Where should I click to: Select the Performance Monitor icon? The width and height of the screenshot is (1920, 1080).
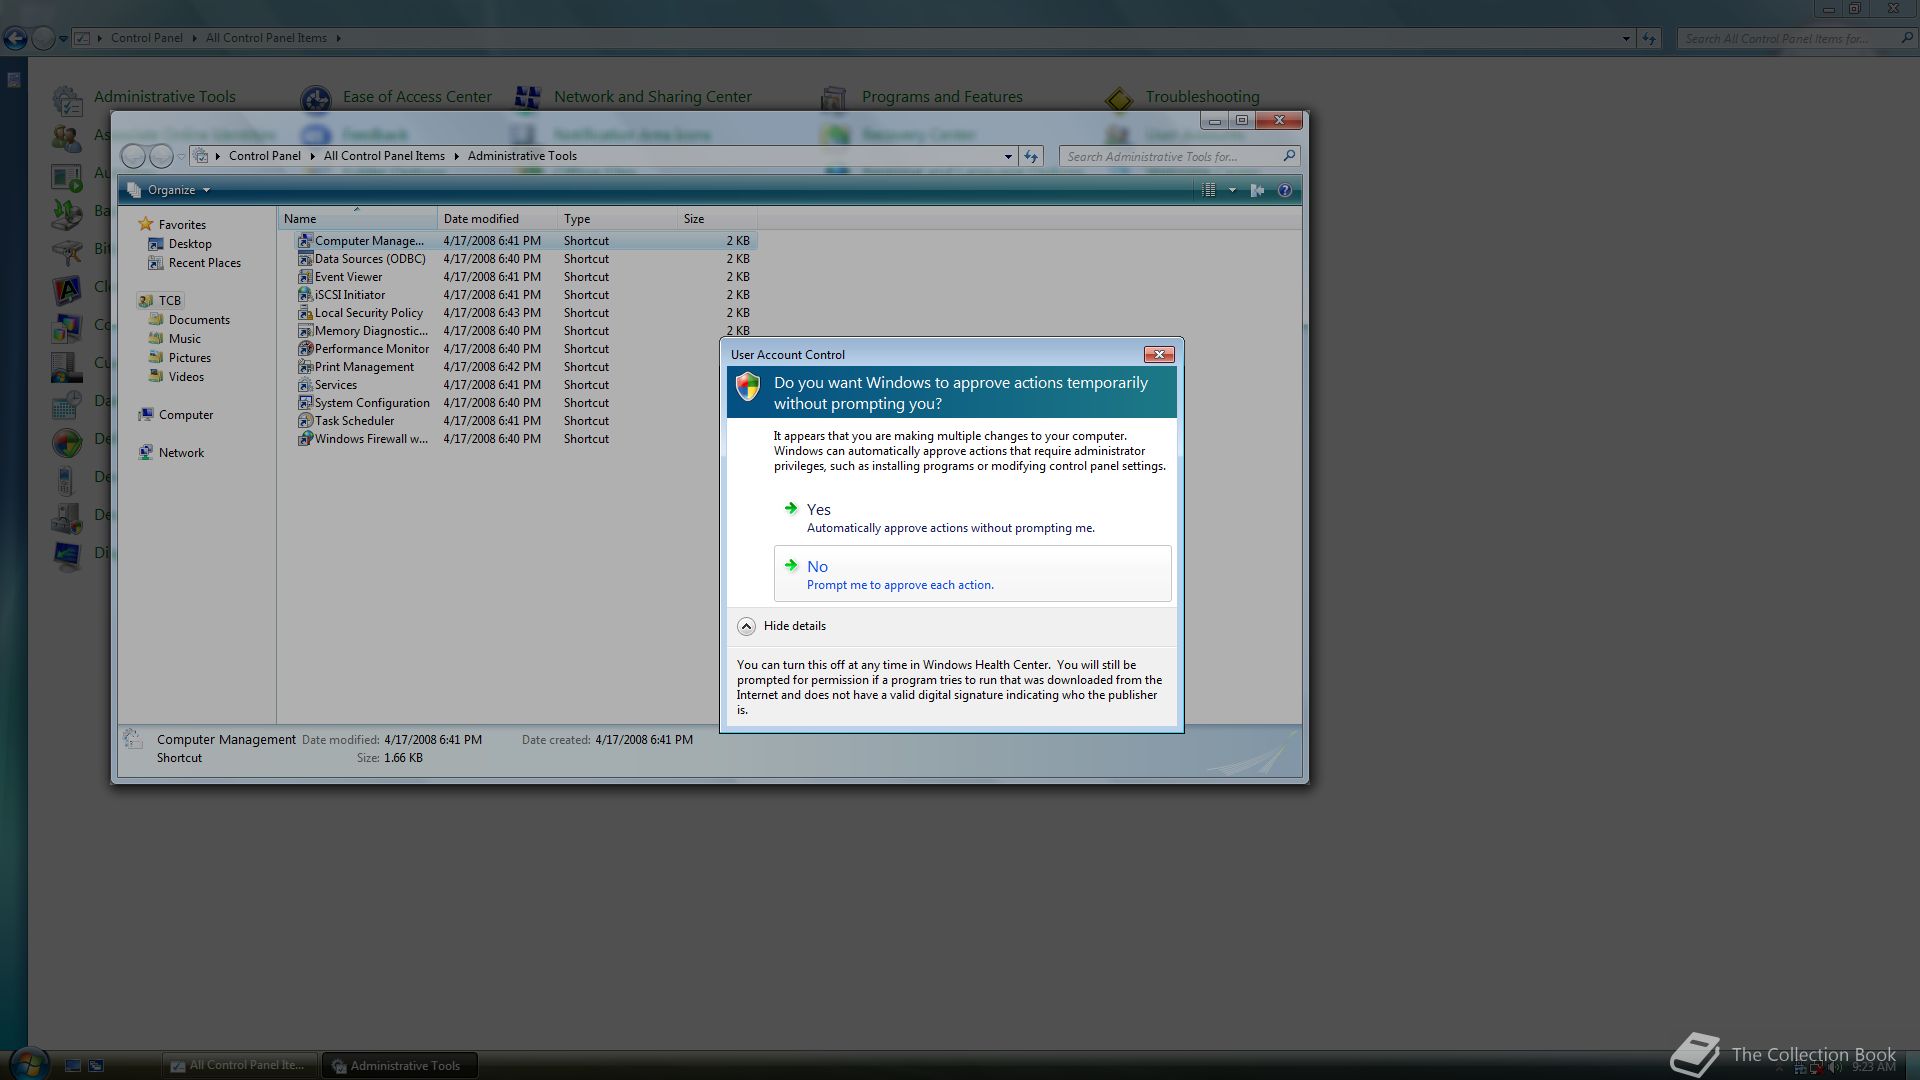point(305,349)
